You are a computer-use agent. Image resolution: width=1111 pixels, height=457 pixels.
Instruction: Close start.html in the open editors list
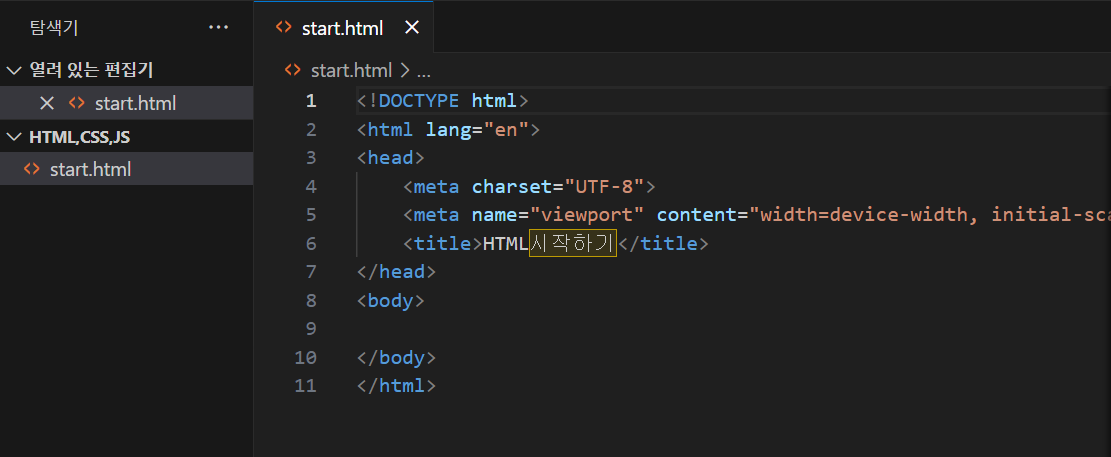(47, 103)
